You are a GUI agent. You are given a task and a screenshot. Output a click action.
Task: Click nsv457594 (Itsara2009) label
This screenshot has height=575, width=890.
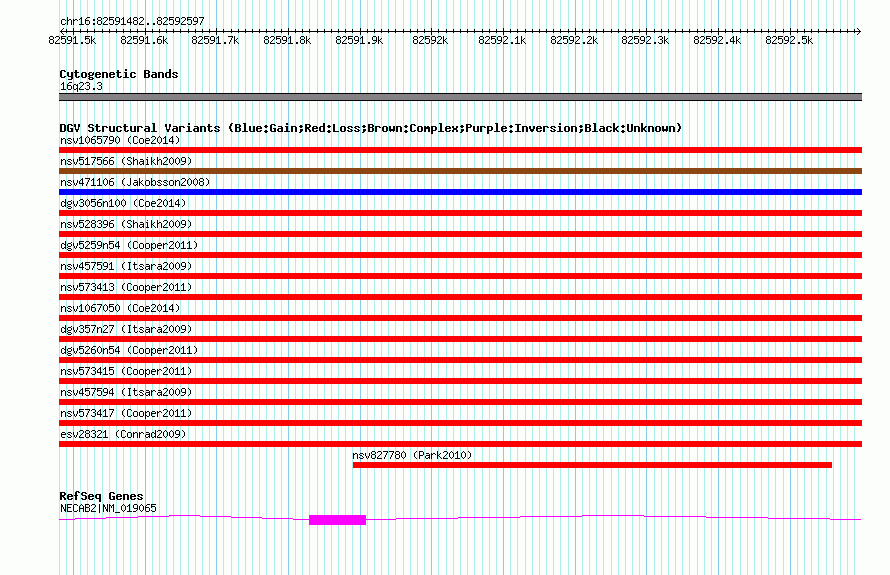126,392
